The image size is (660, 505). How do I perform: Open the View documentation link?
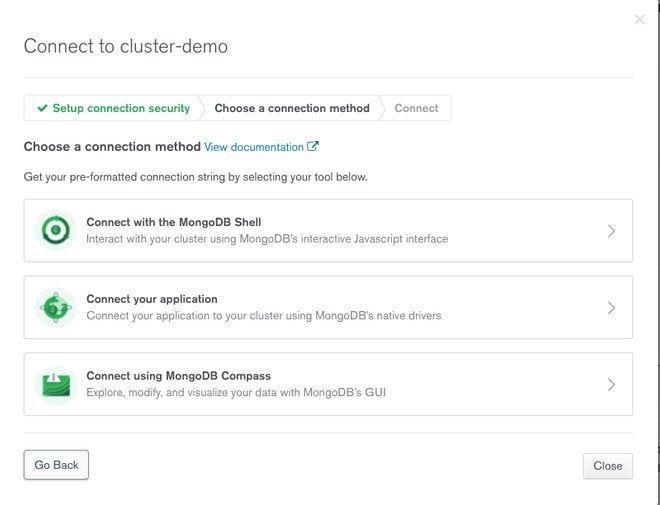coord(254,147)
